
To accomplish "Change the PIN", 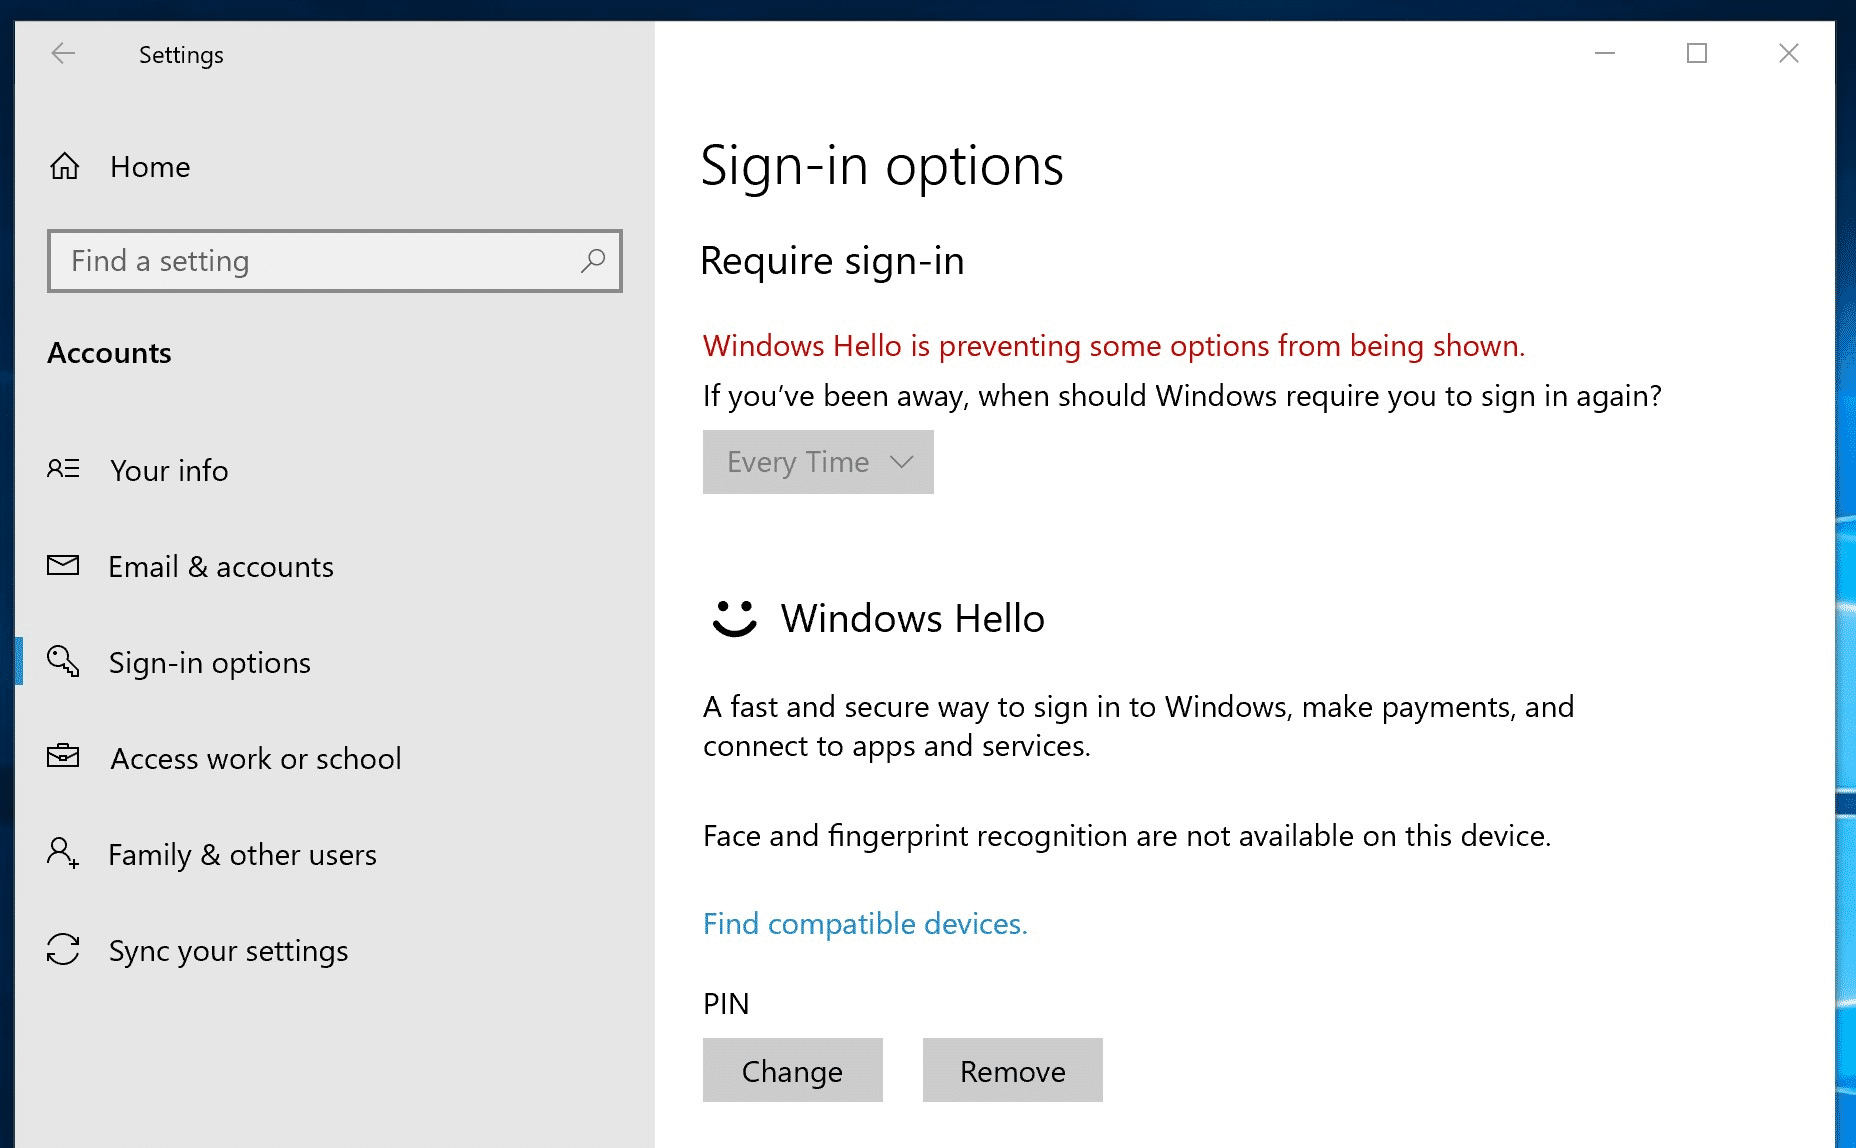I will point(791,1070).
